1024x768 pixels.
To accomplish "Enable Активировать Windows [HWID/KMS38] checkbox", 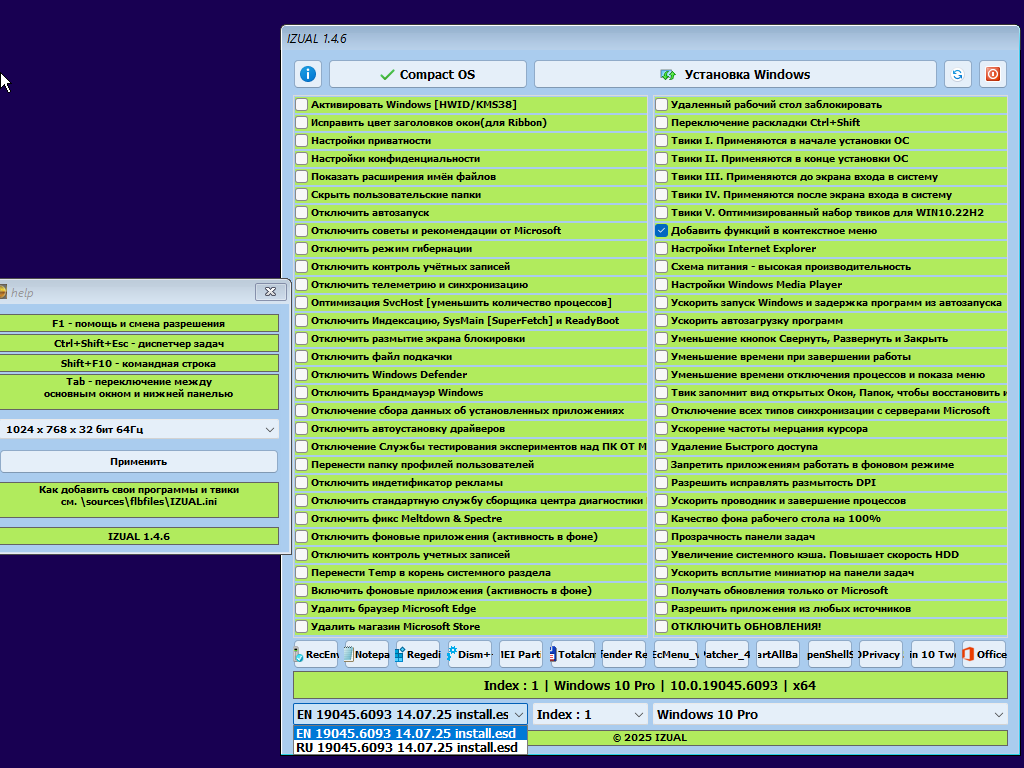I will pyautogui.click(x=301, y=104).
